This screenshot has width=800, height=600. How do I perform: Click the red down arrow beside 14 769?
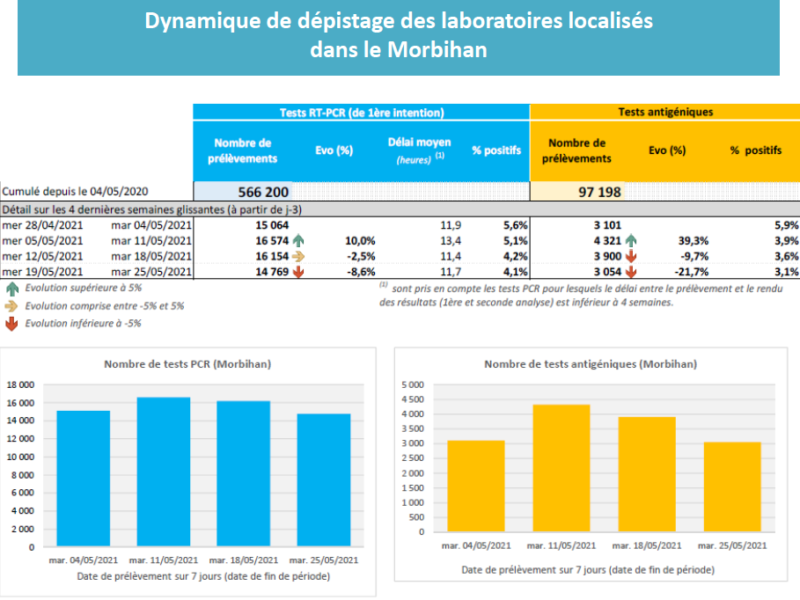click(x=299, y=271)
